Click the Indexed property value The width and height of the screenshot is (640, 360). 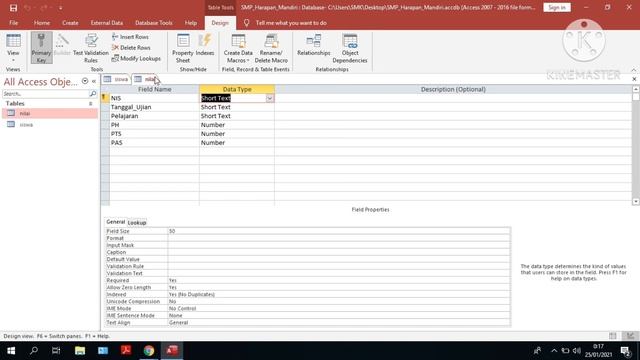click(339, 294)
